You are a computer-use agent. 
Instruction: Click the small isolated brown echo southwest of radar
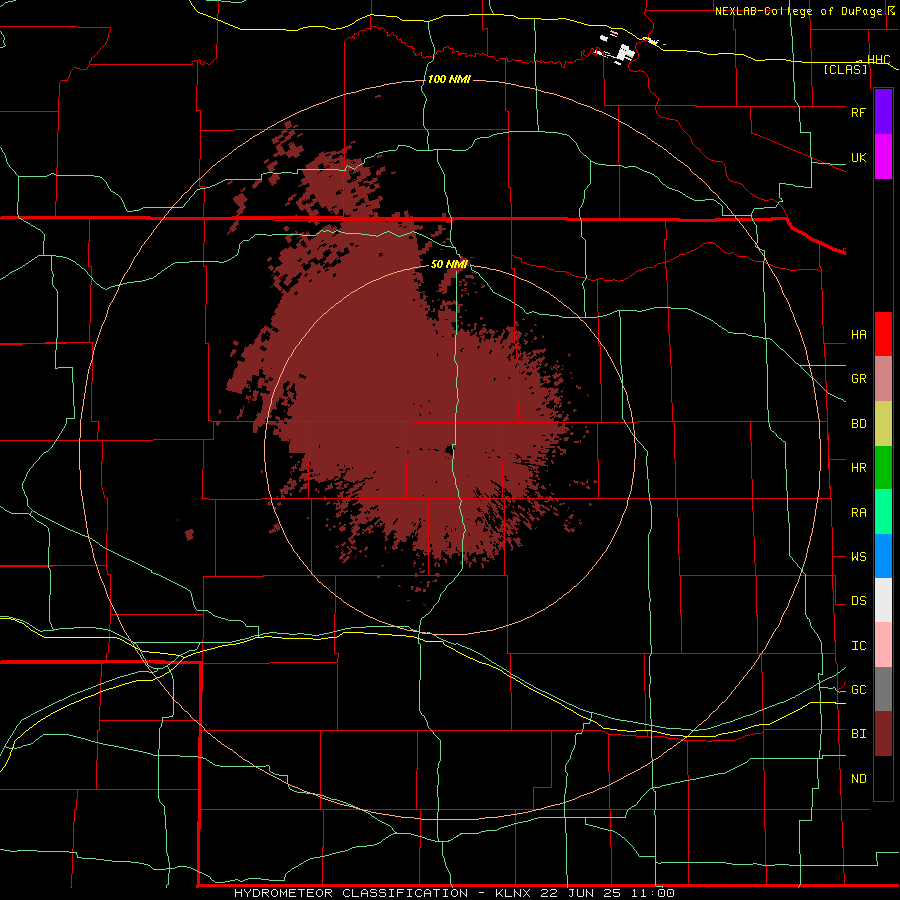tap(189, 534)
